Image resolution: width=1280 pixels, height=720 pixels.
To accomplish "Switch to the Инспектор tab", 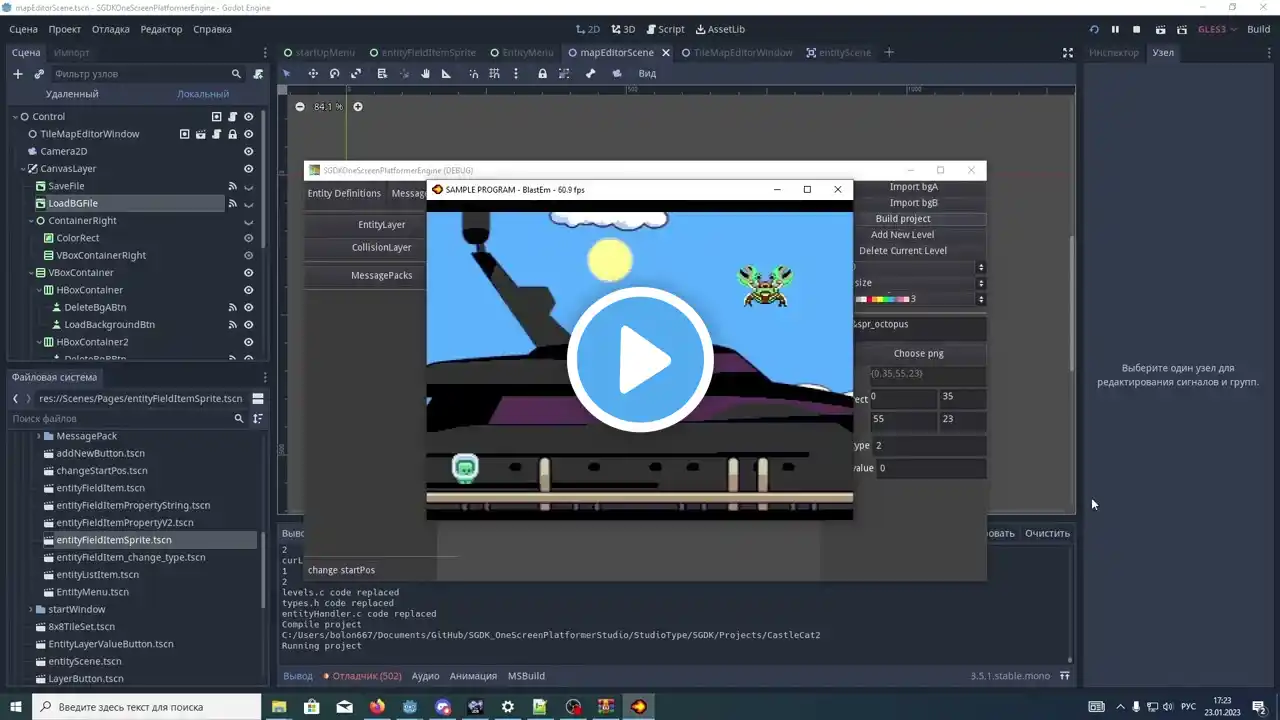I will [1114, 53].
